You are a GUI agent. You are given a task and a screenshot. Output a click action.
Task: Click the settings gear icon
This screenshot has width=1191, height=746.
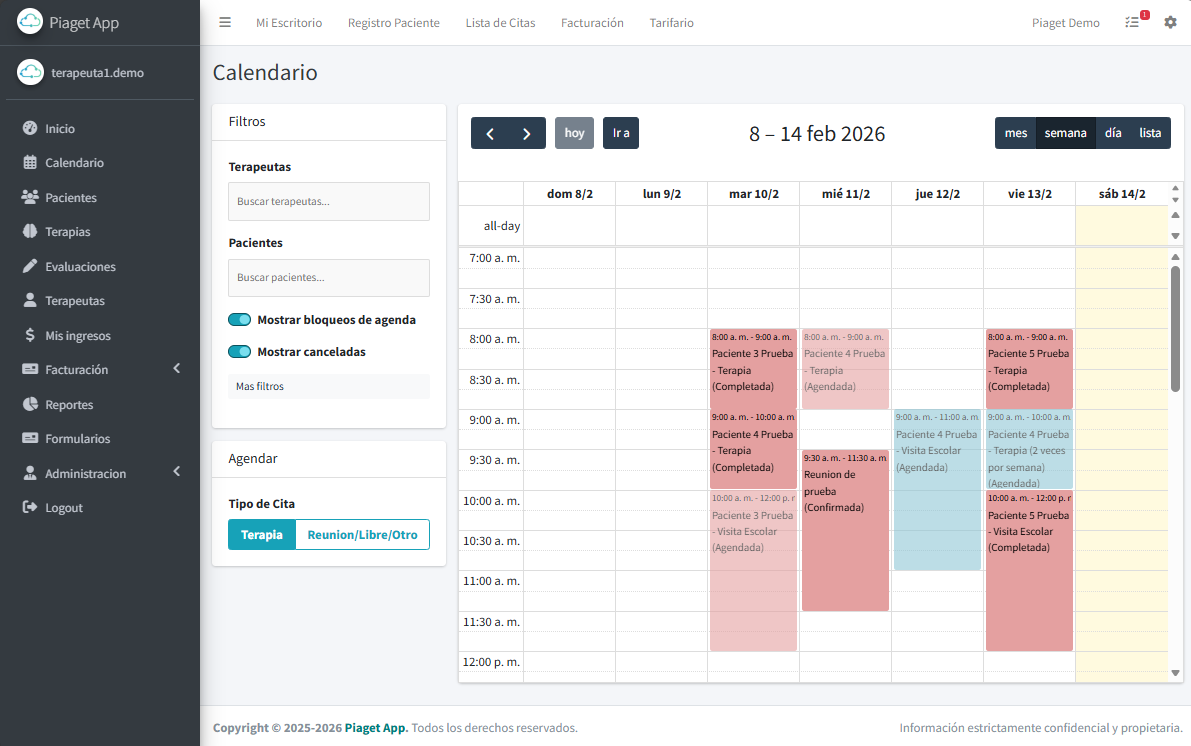[1170, 21]
